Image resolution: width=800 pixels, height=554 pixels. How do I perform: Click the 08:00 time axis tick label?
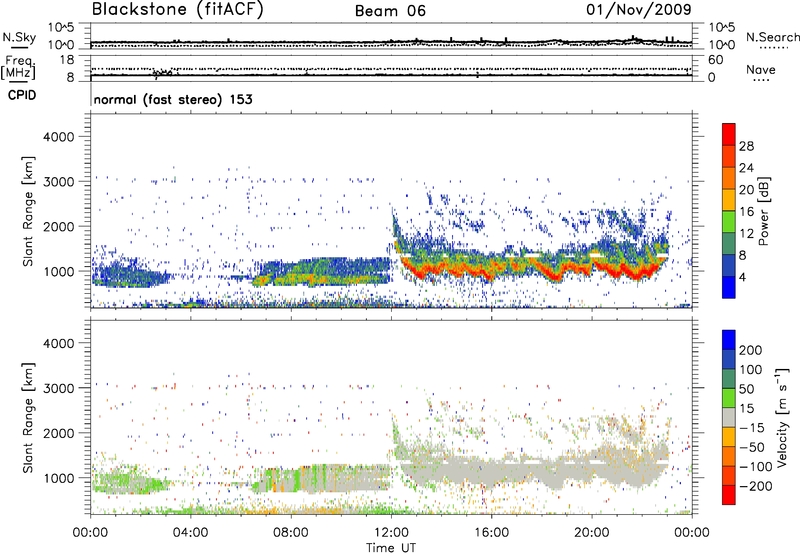tap(290, 533)
